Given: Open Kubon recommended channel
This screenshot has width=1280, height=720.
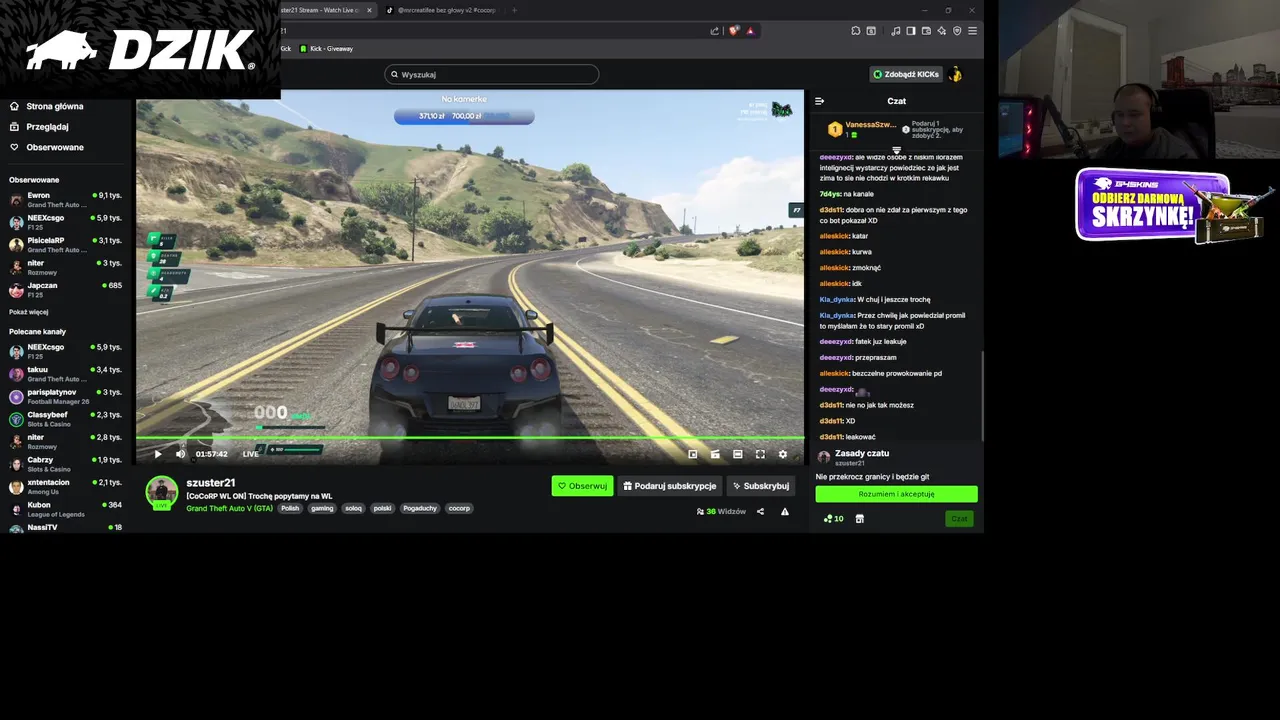Looking at the screenshot, I should click(65, 508).
